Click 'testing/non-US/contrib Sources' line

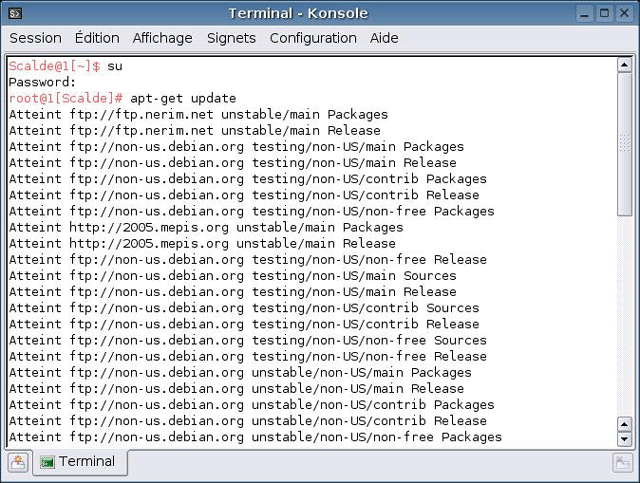coord(244,308)
